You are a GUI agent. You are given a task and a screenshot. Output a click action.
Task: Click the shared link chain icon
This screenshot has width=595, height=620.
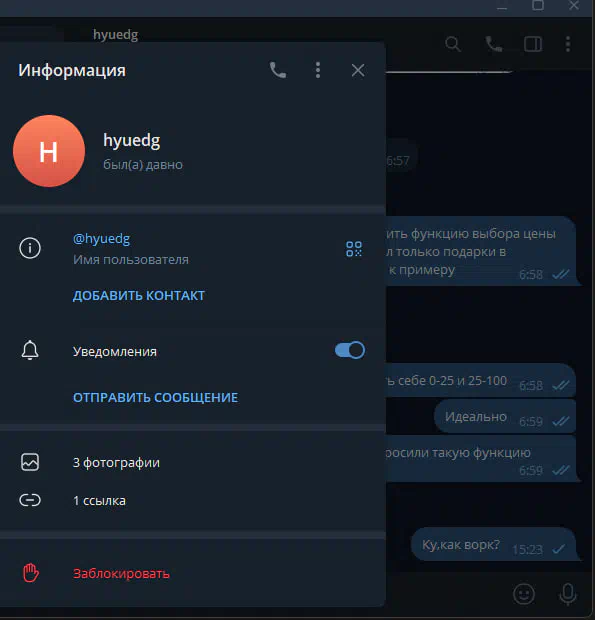click(x=30, y=500)
